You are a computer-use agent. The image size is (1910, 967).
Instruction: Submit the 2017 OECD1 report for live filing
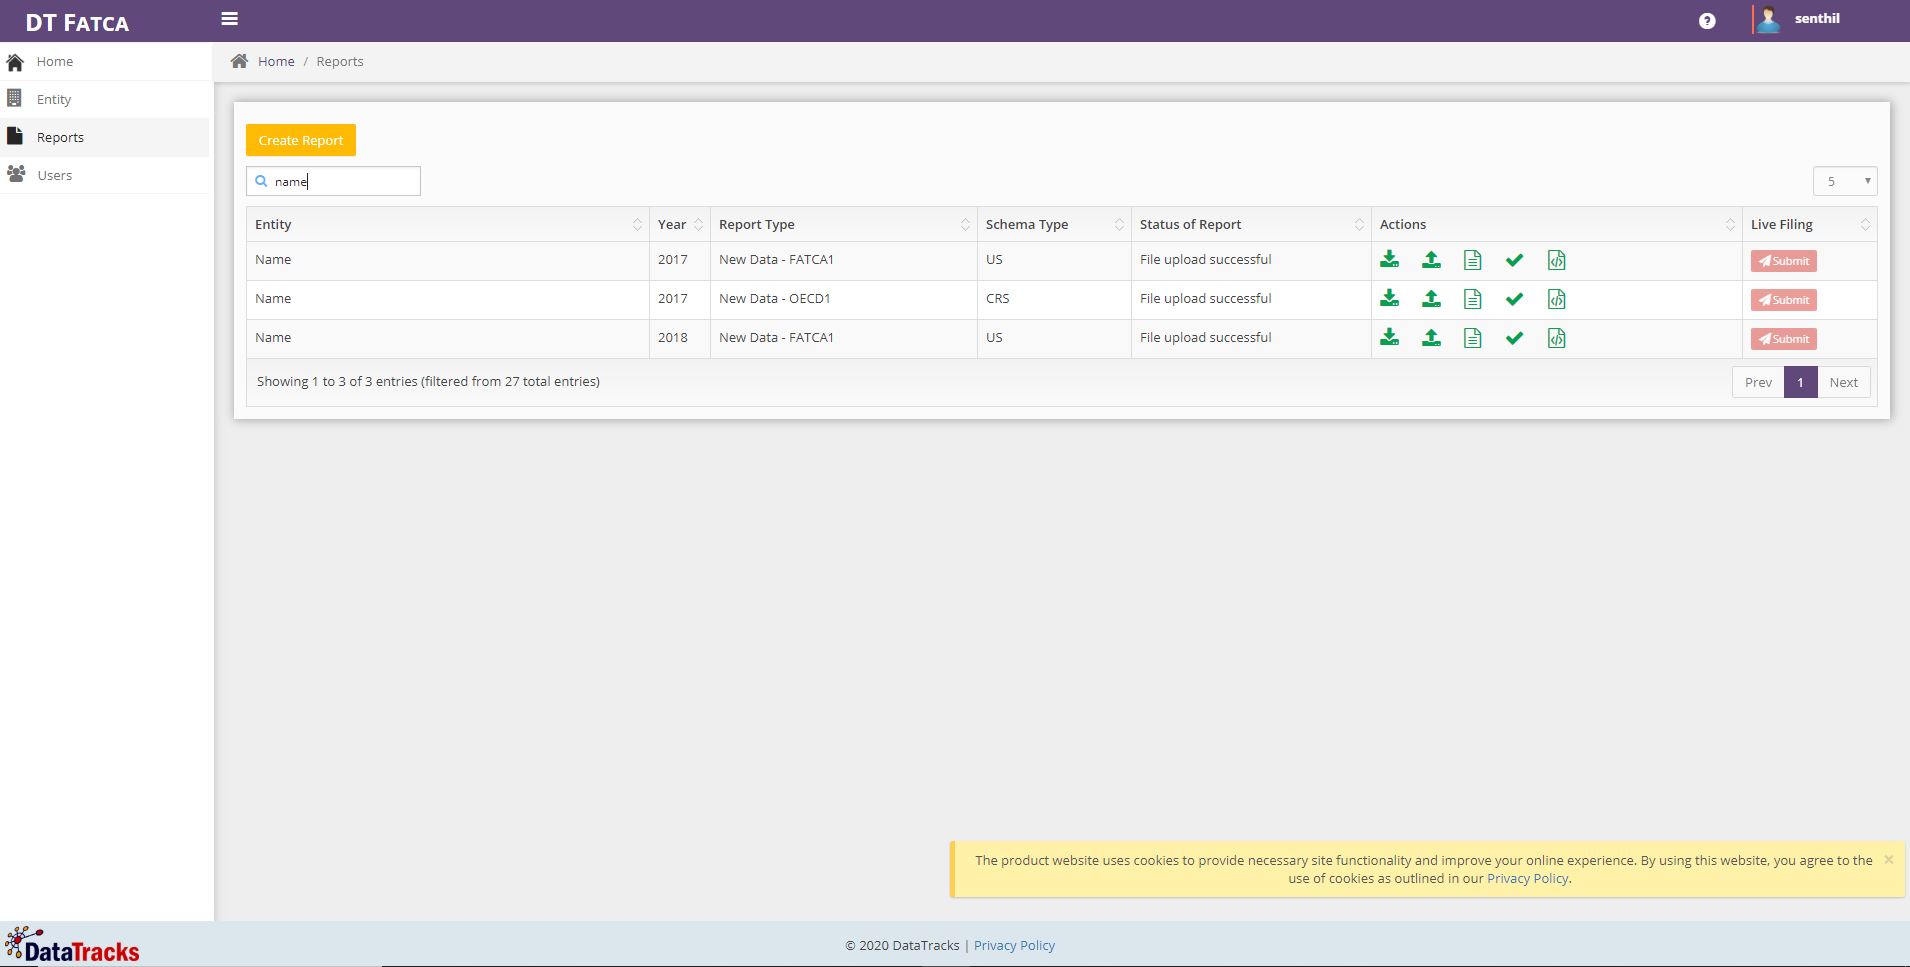pos(1783,300)
